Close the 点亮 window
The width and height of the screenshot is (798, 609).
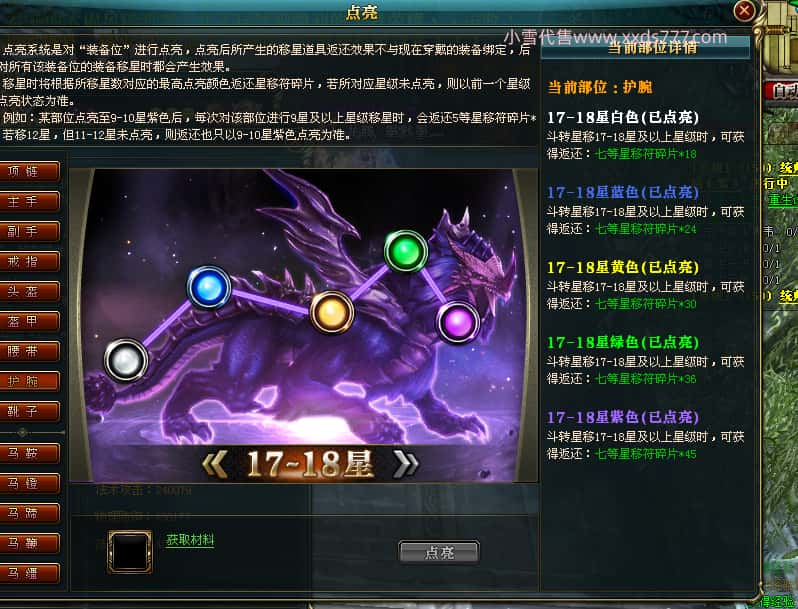click(744, 10)
